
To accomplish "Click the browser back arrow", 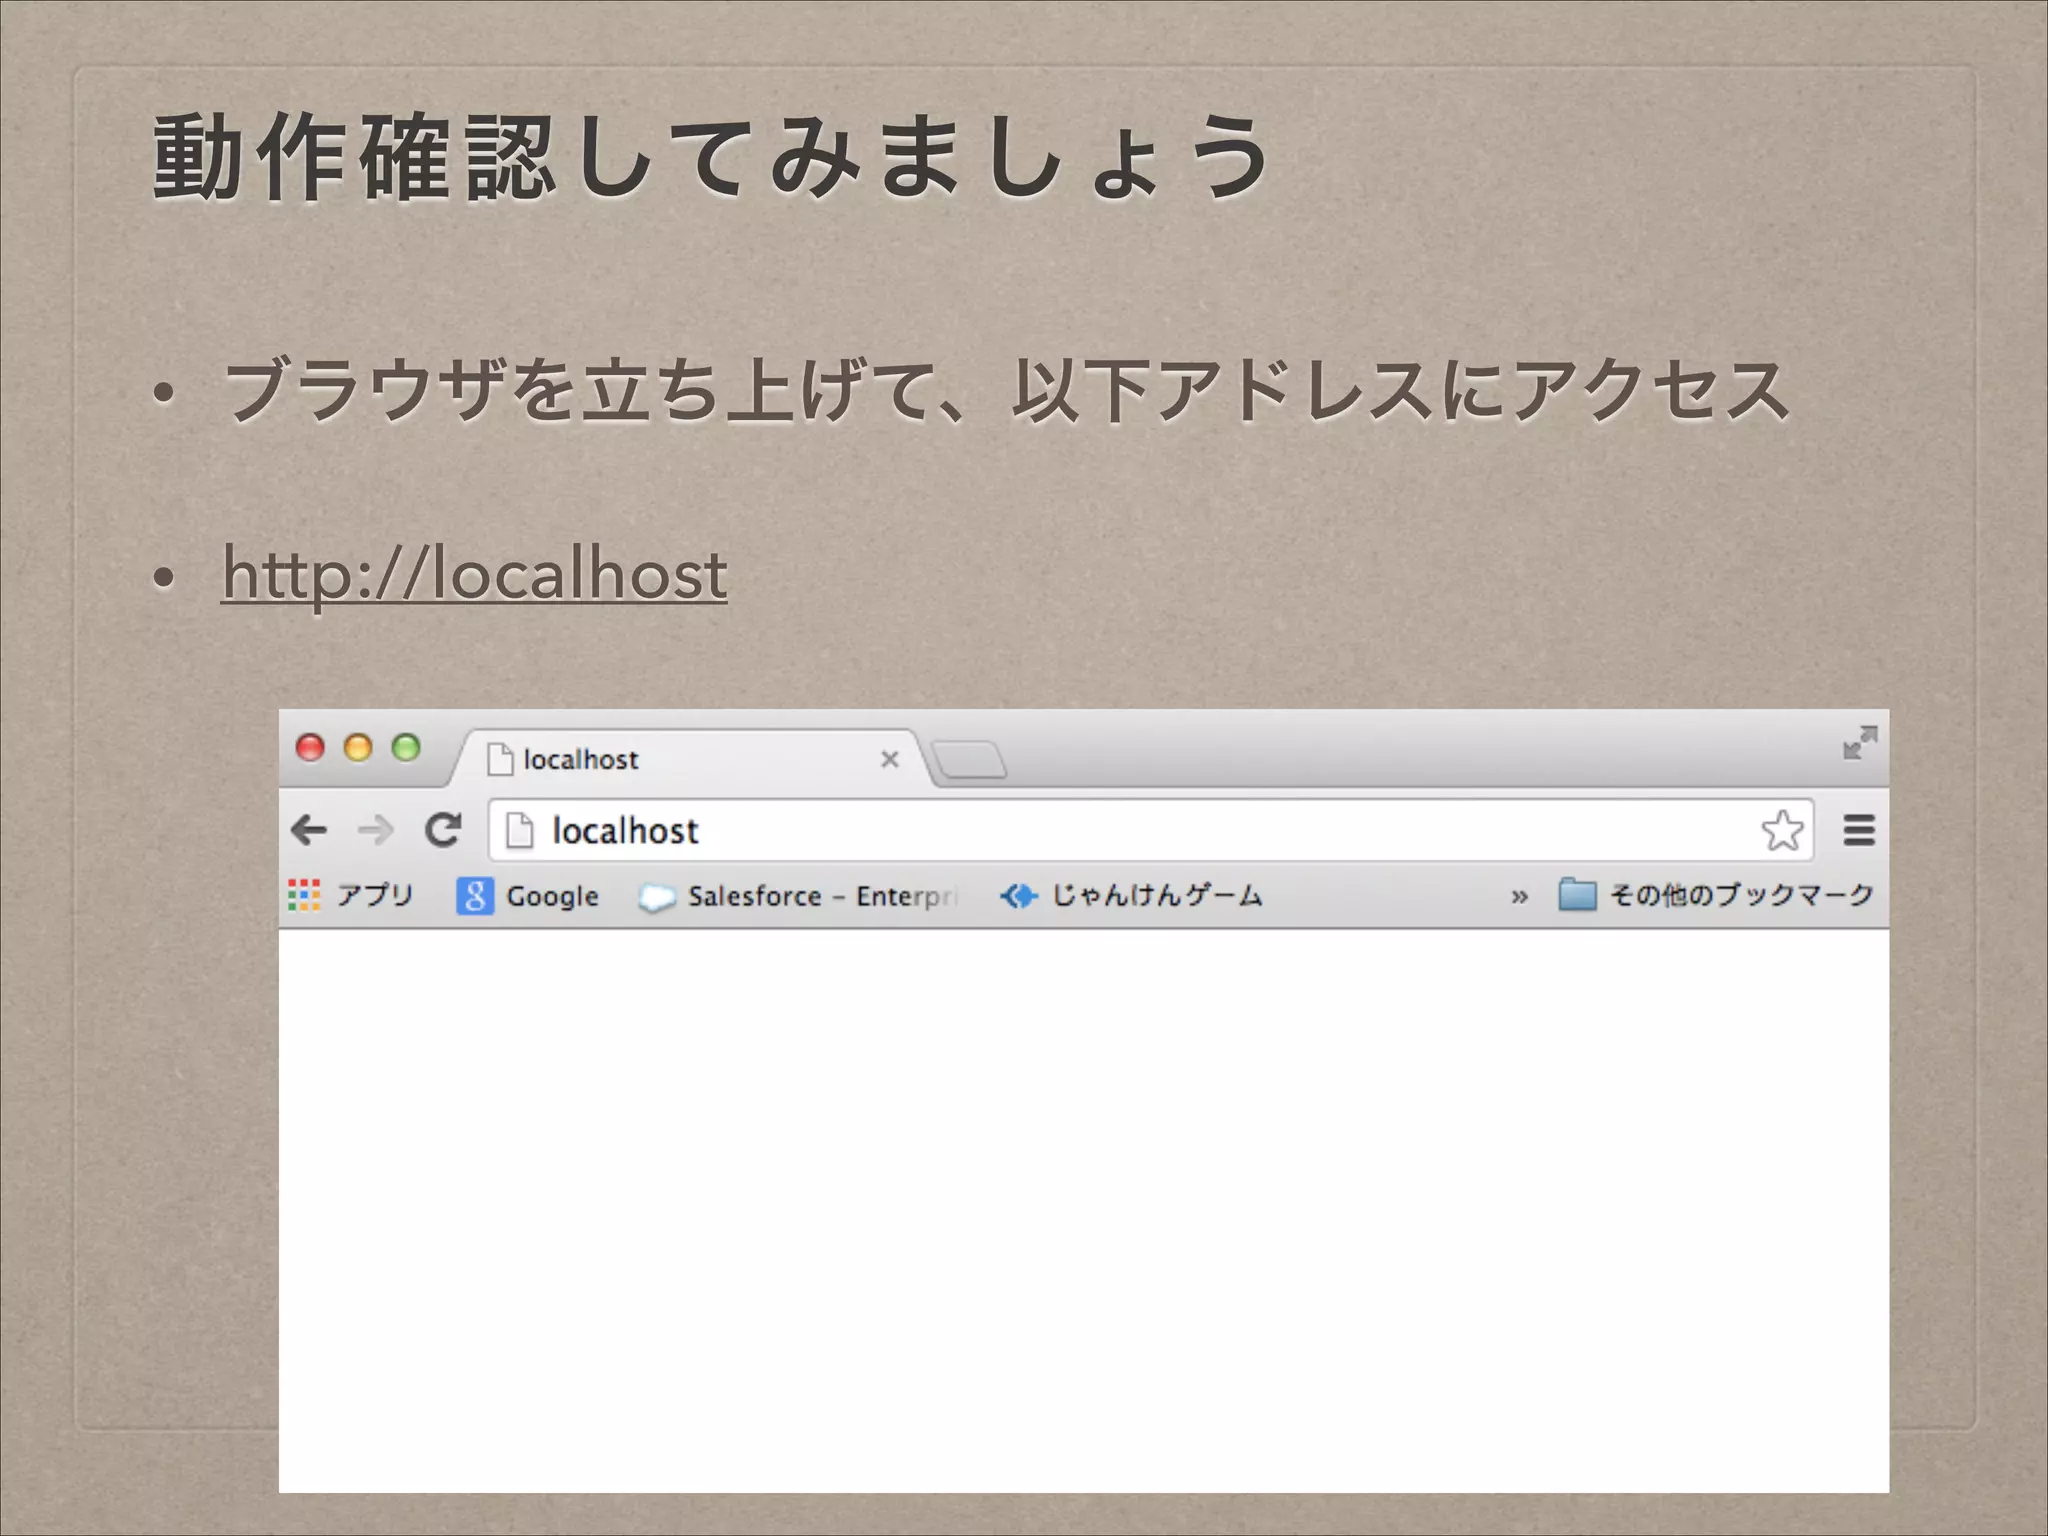I will coord(309,830).
